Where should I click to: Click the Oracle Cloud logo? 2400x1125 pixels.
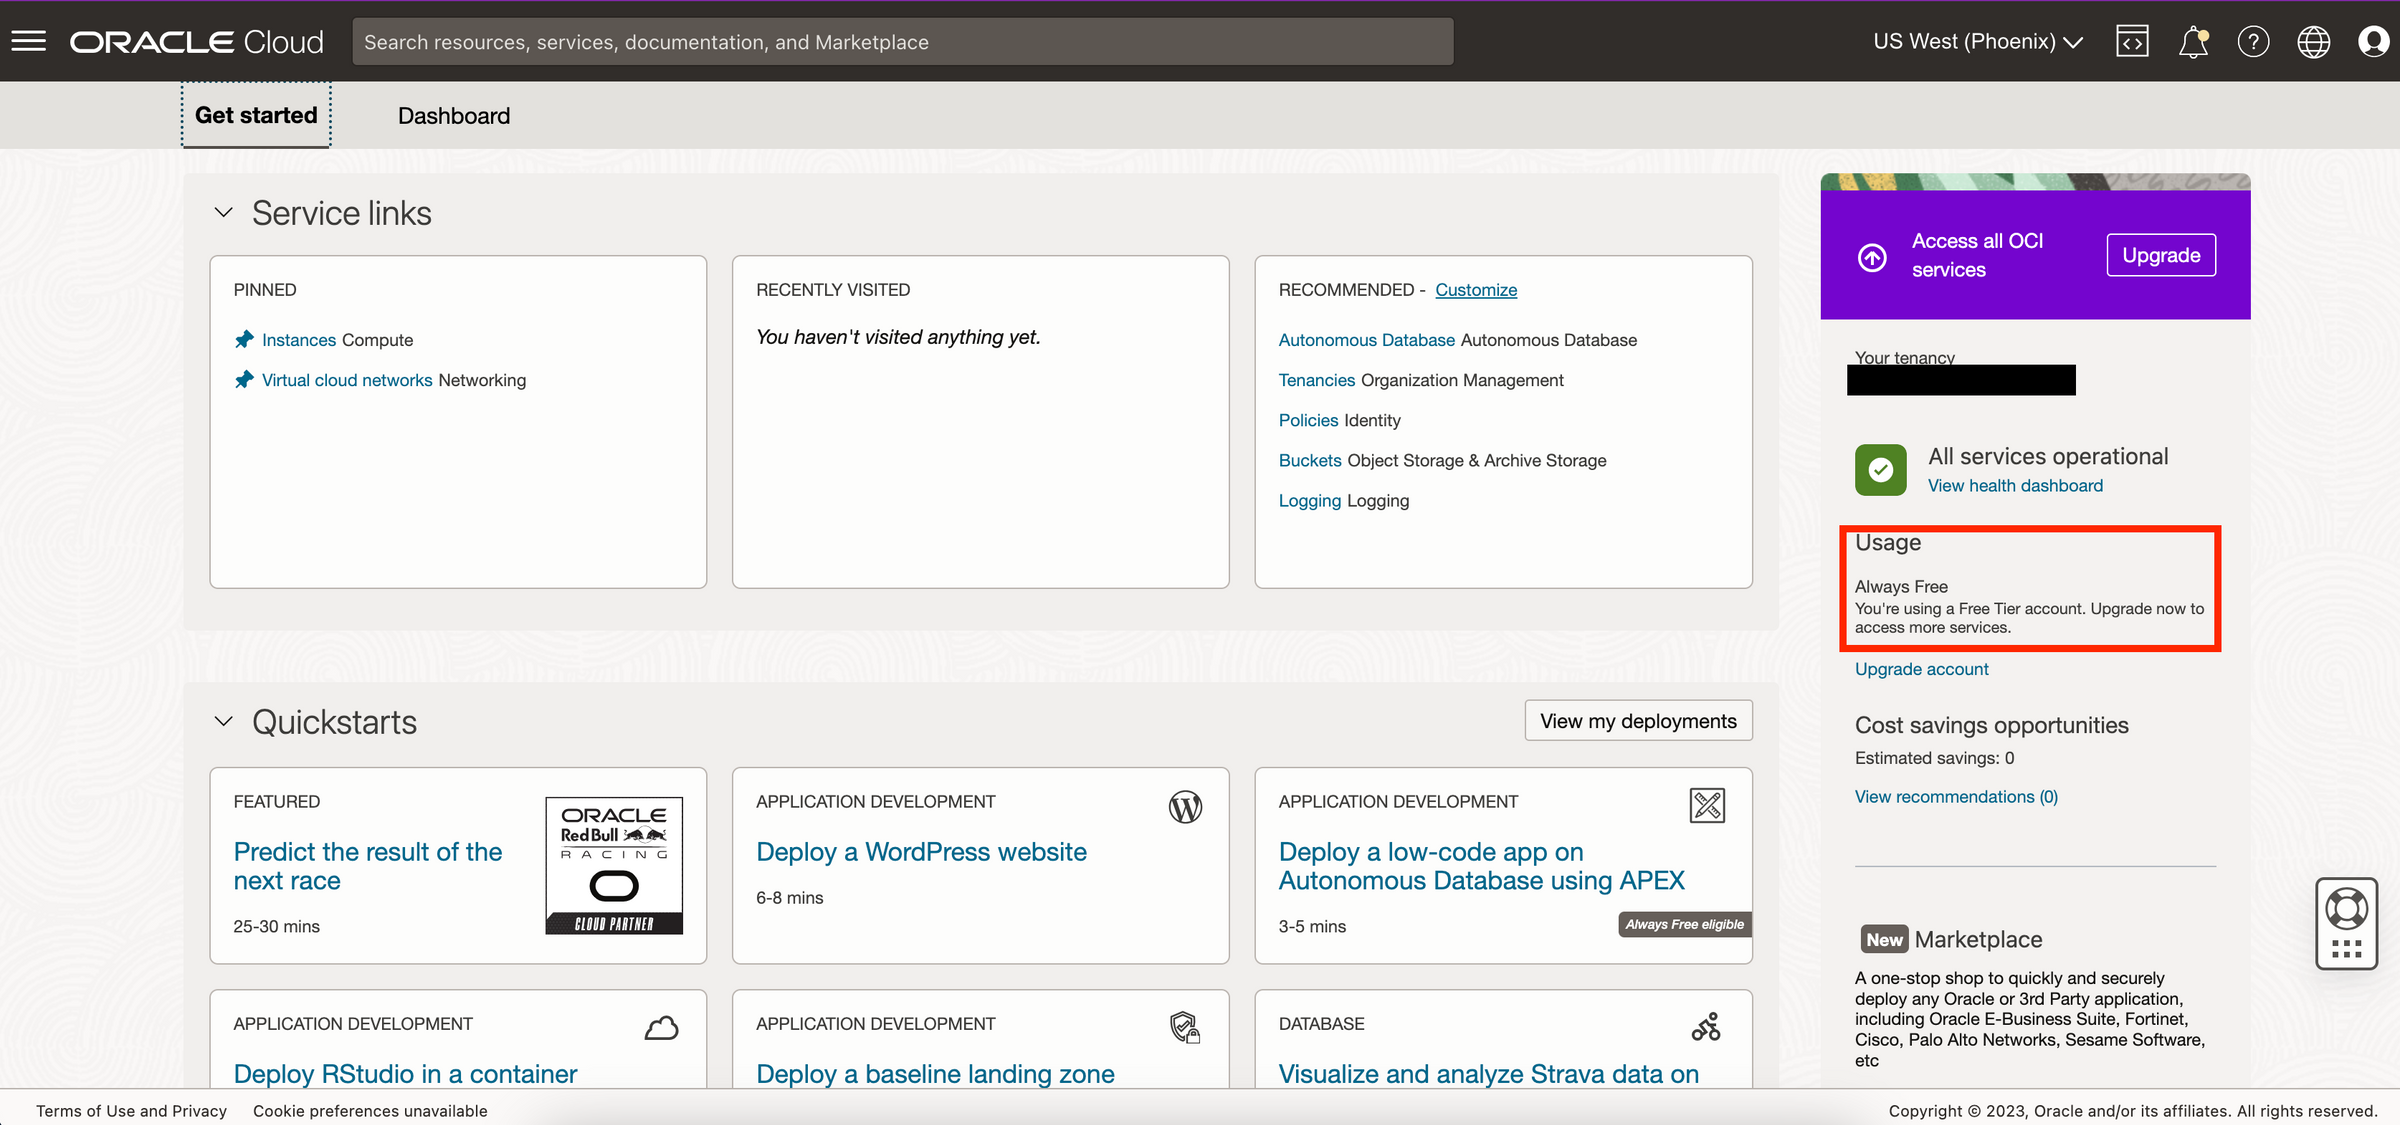click(195, 41)
